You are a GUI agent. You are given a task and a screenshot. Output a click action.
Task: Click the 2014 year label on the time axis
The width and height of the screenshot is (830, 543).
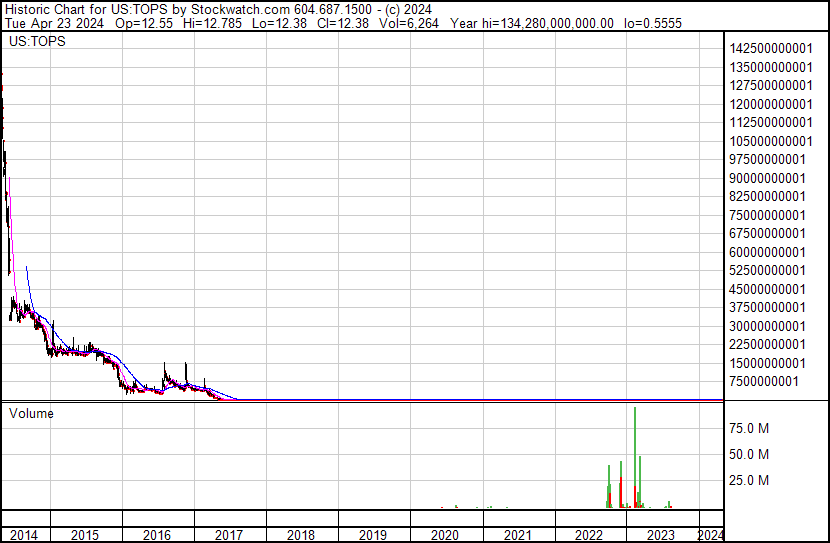click(23, 535)
